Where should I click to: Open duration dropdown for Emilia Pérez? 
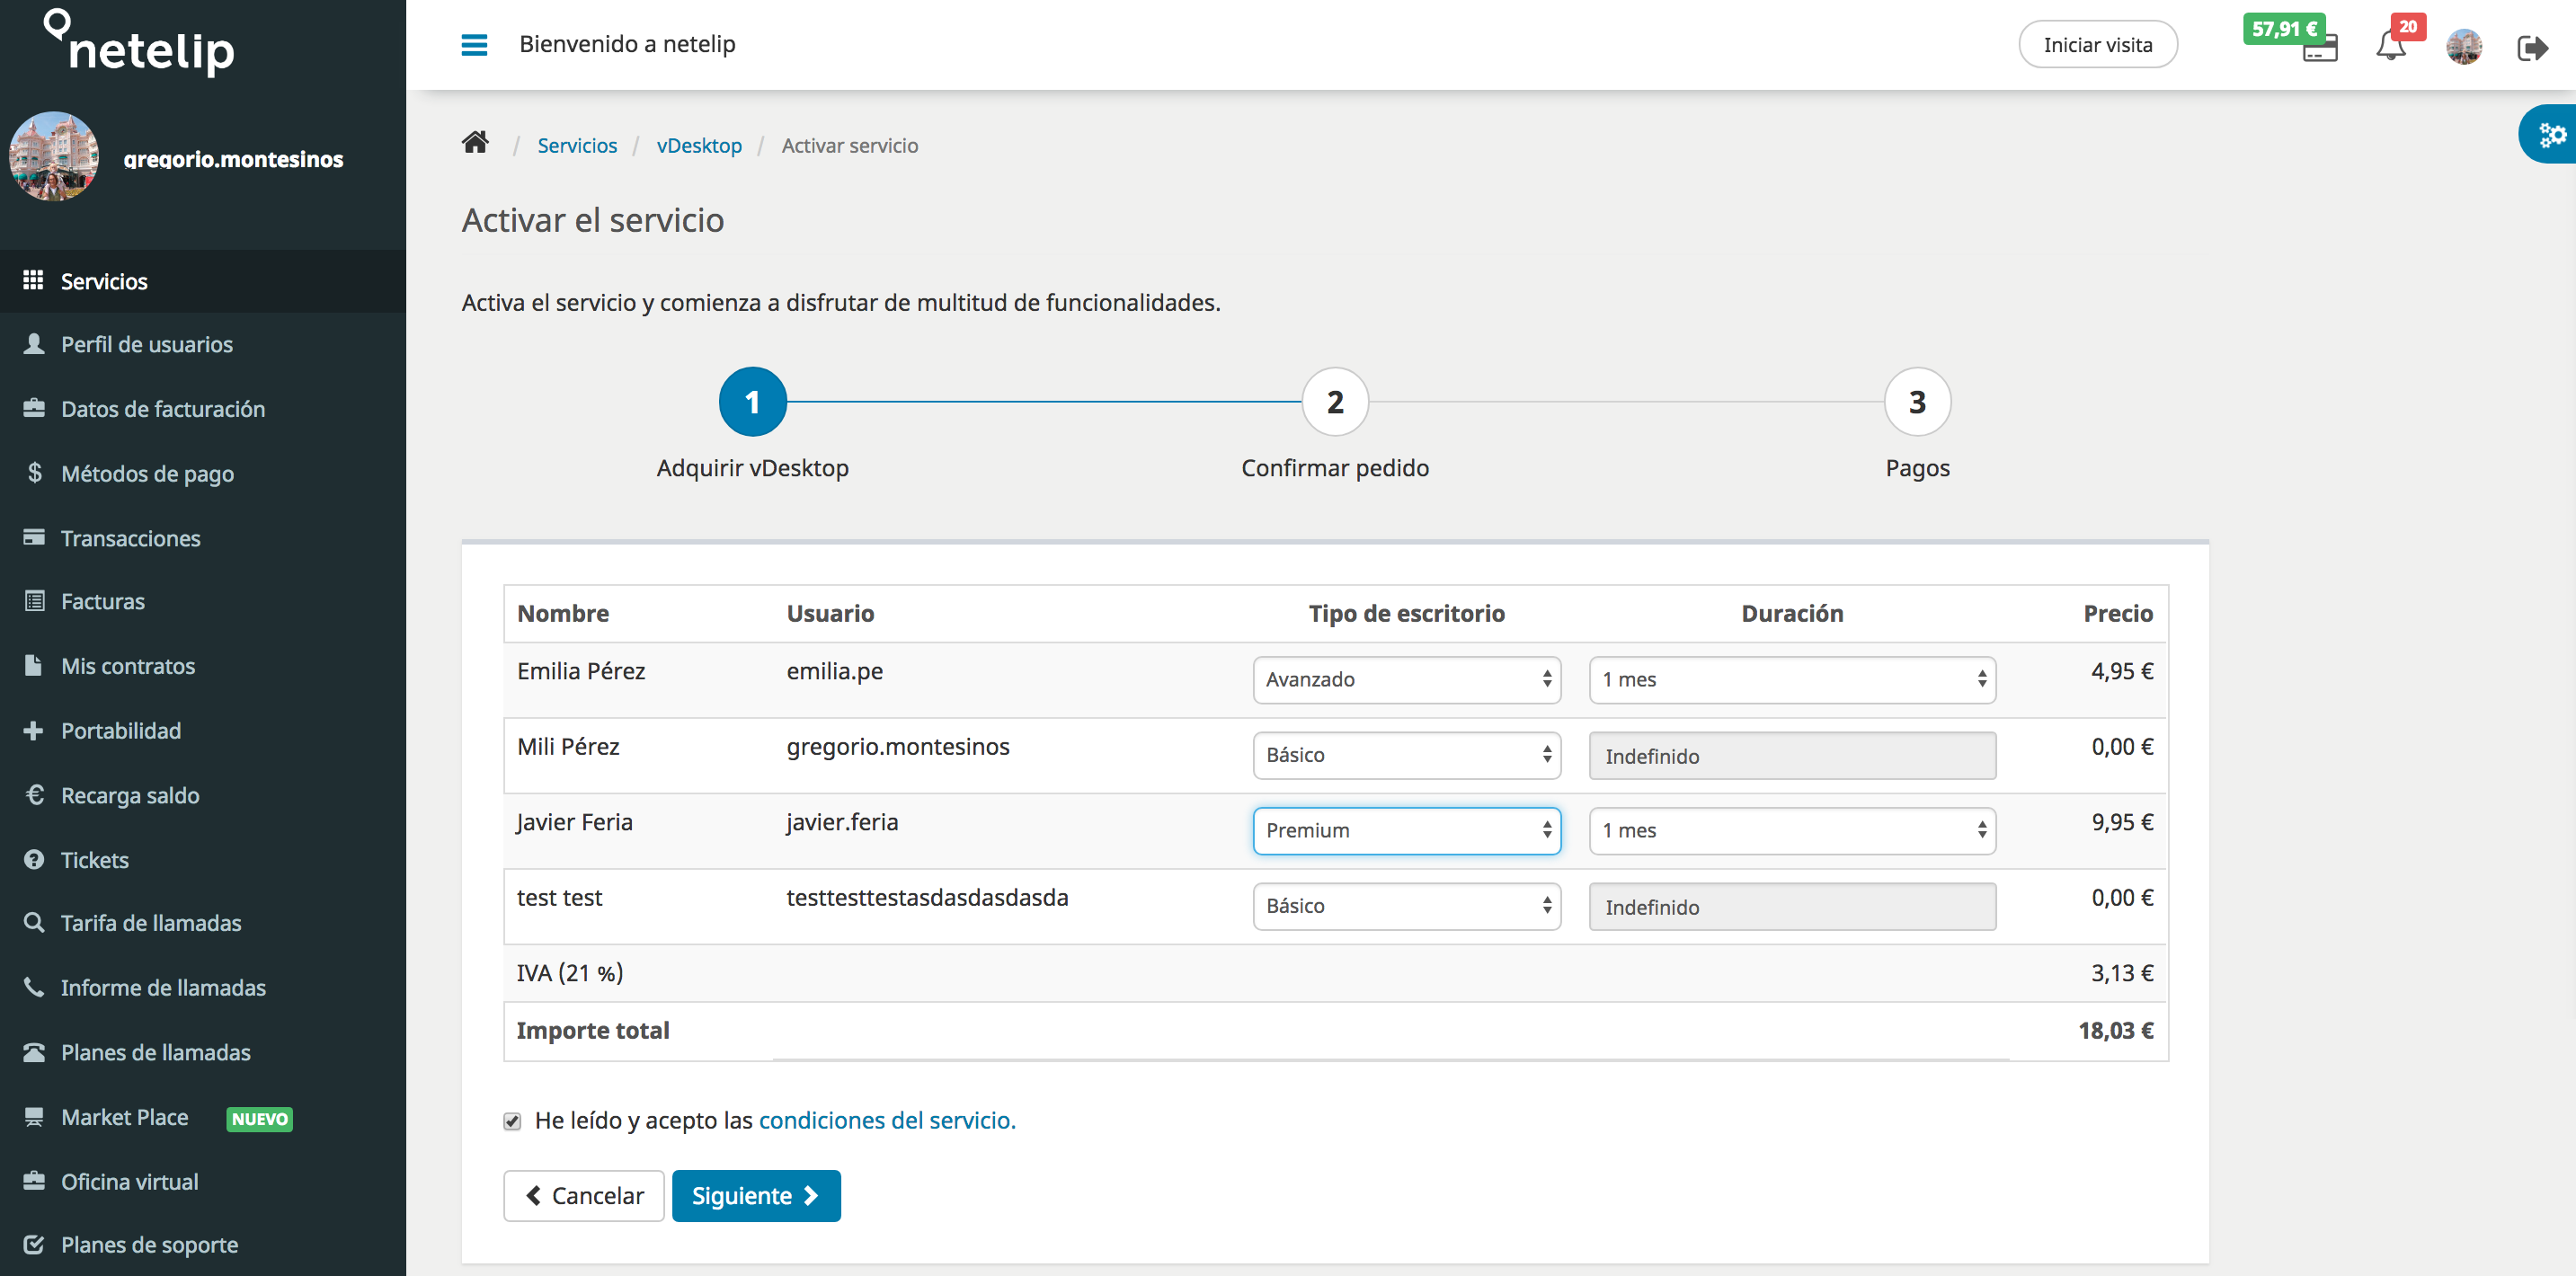[x=1792, y=679]
